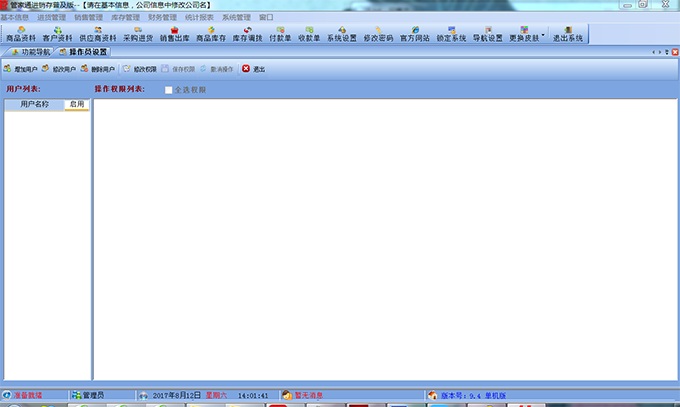Viewport: 680px width, 407px height.
Task: Click the 准备就绪 status text
Action: point(28,395)
